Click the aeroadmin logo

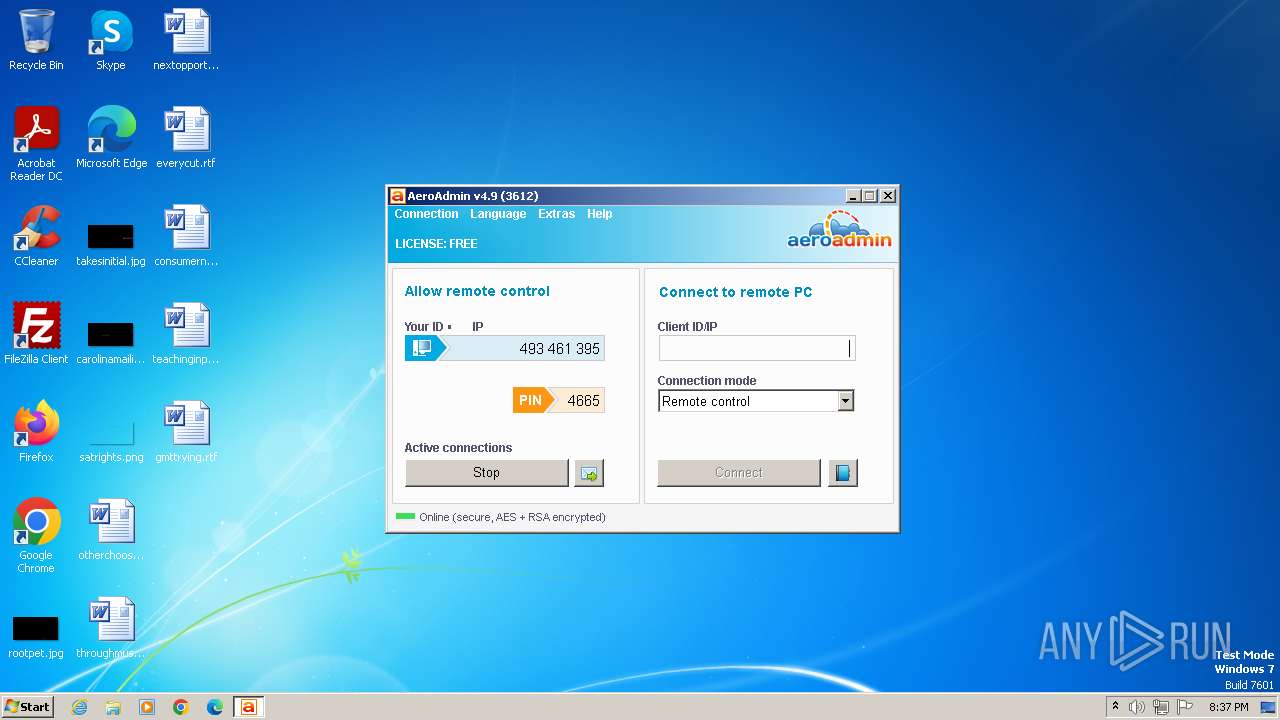click(x=839, y=229)
